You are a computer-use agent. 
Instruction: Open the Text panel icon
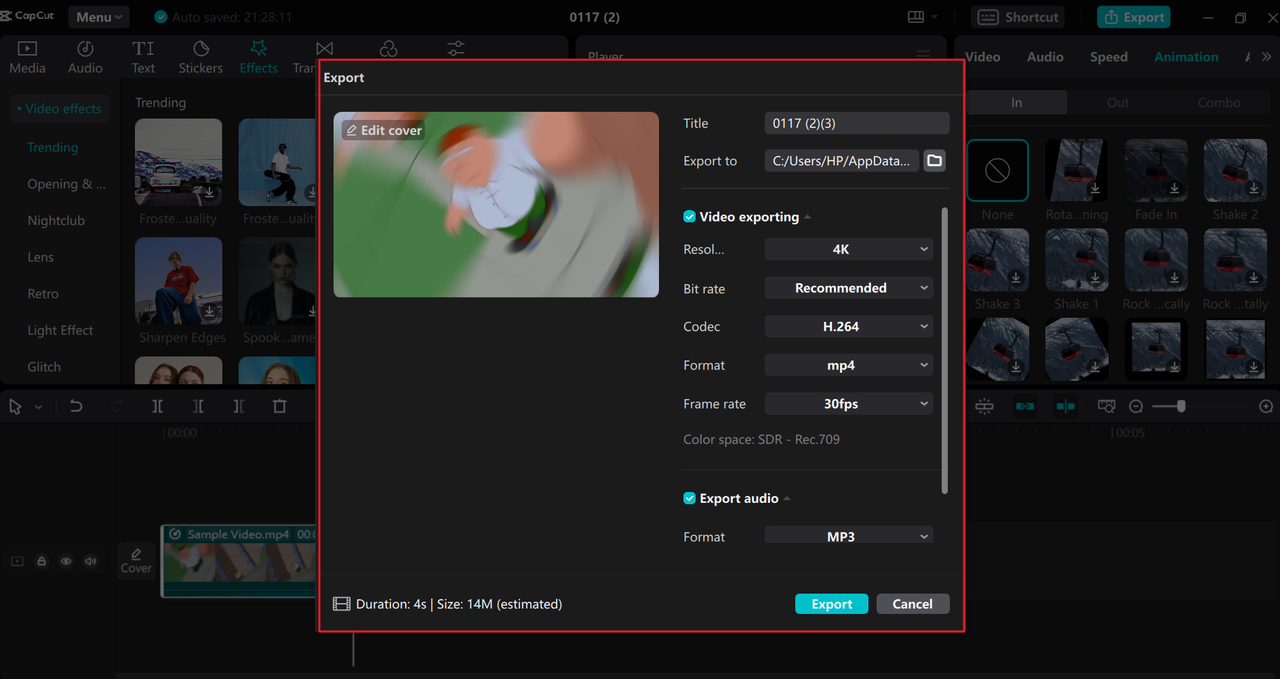pyautogui.click(x=143, y=58)
